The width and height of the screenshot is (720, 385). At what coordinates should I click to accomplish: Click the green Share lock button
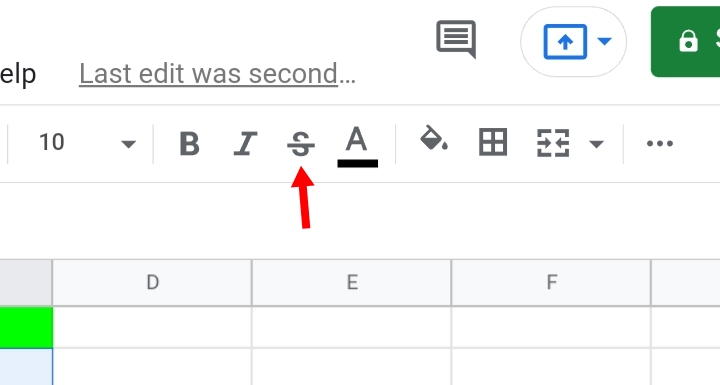(686, 42)
